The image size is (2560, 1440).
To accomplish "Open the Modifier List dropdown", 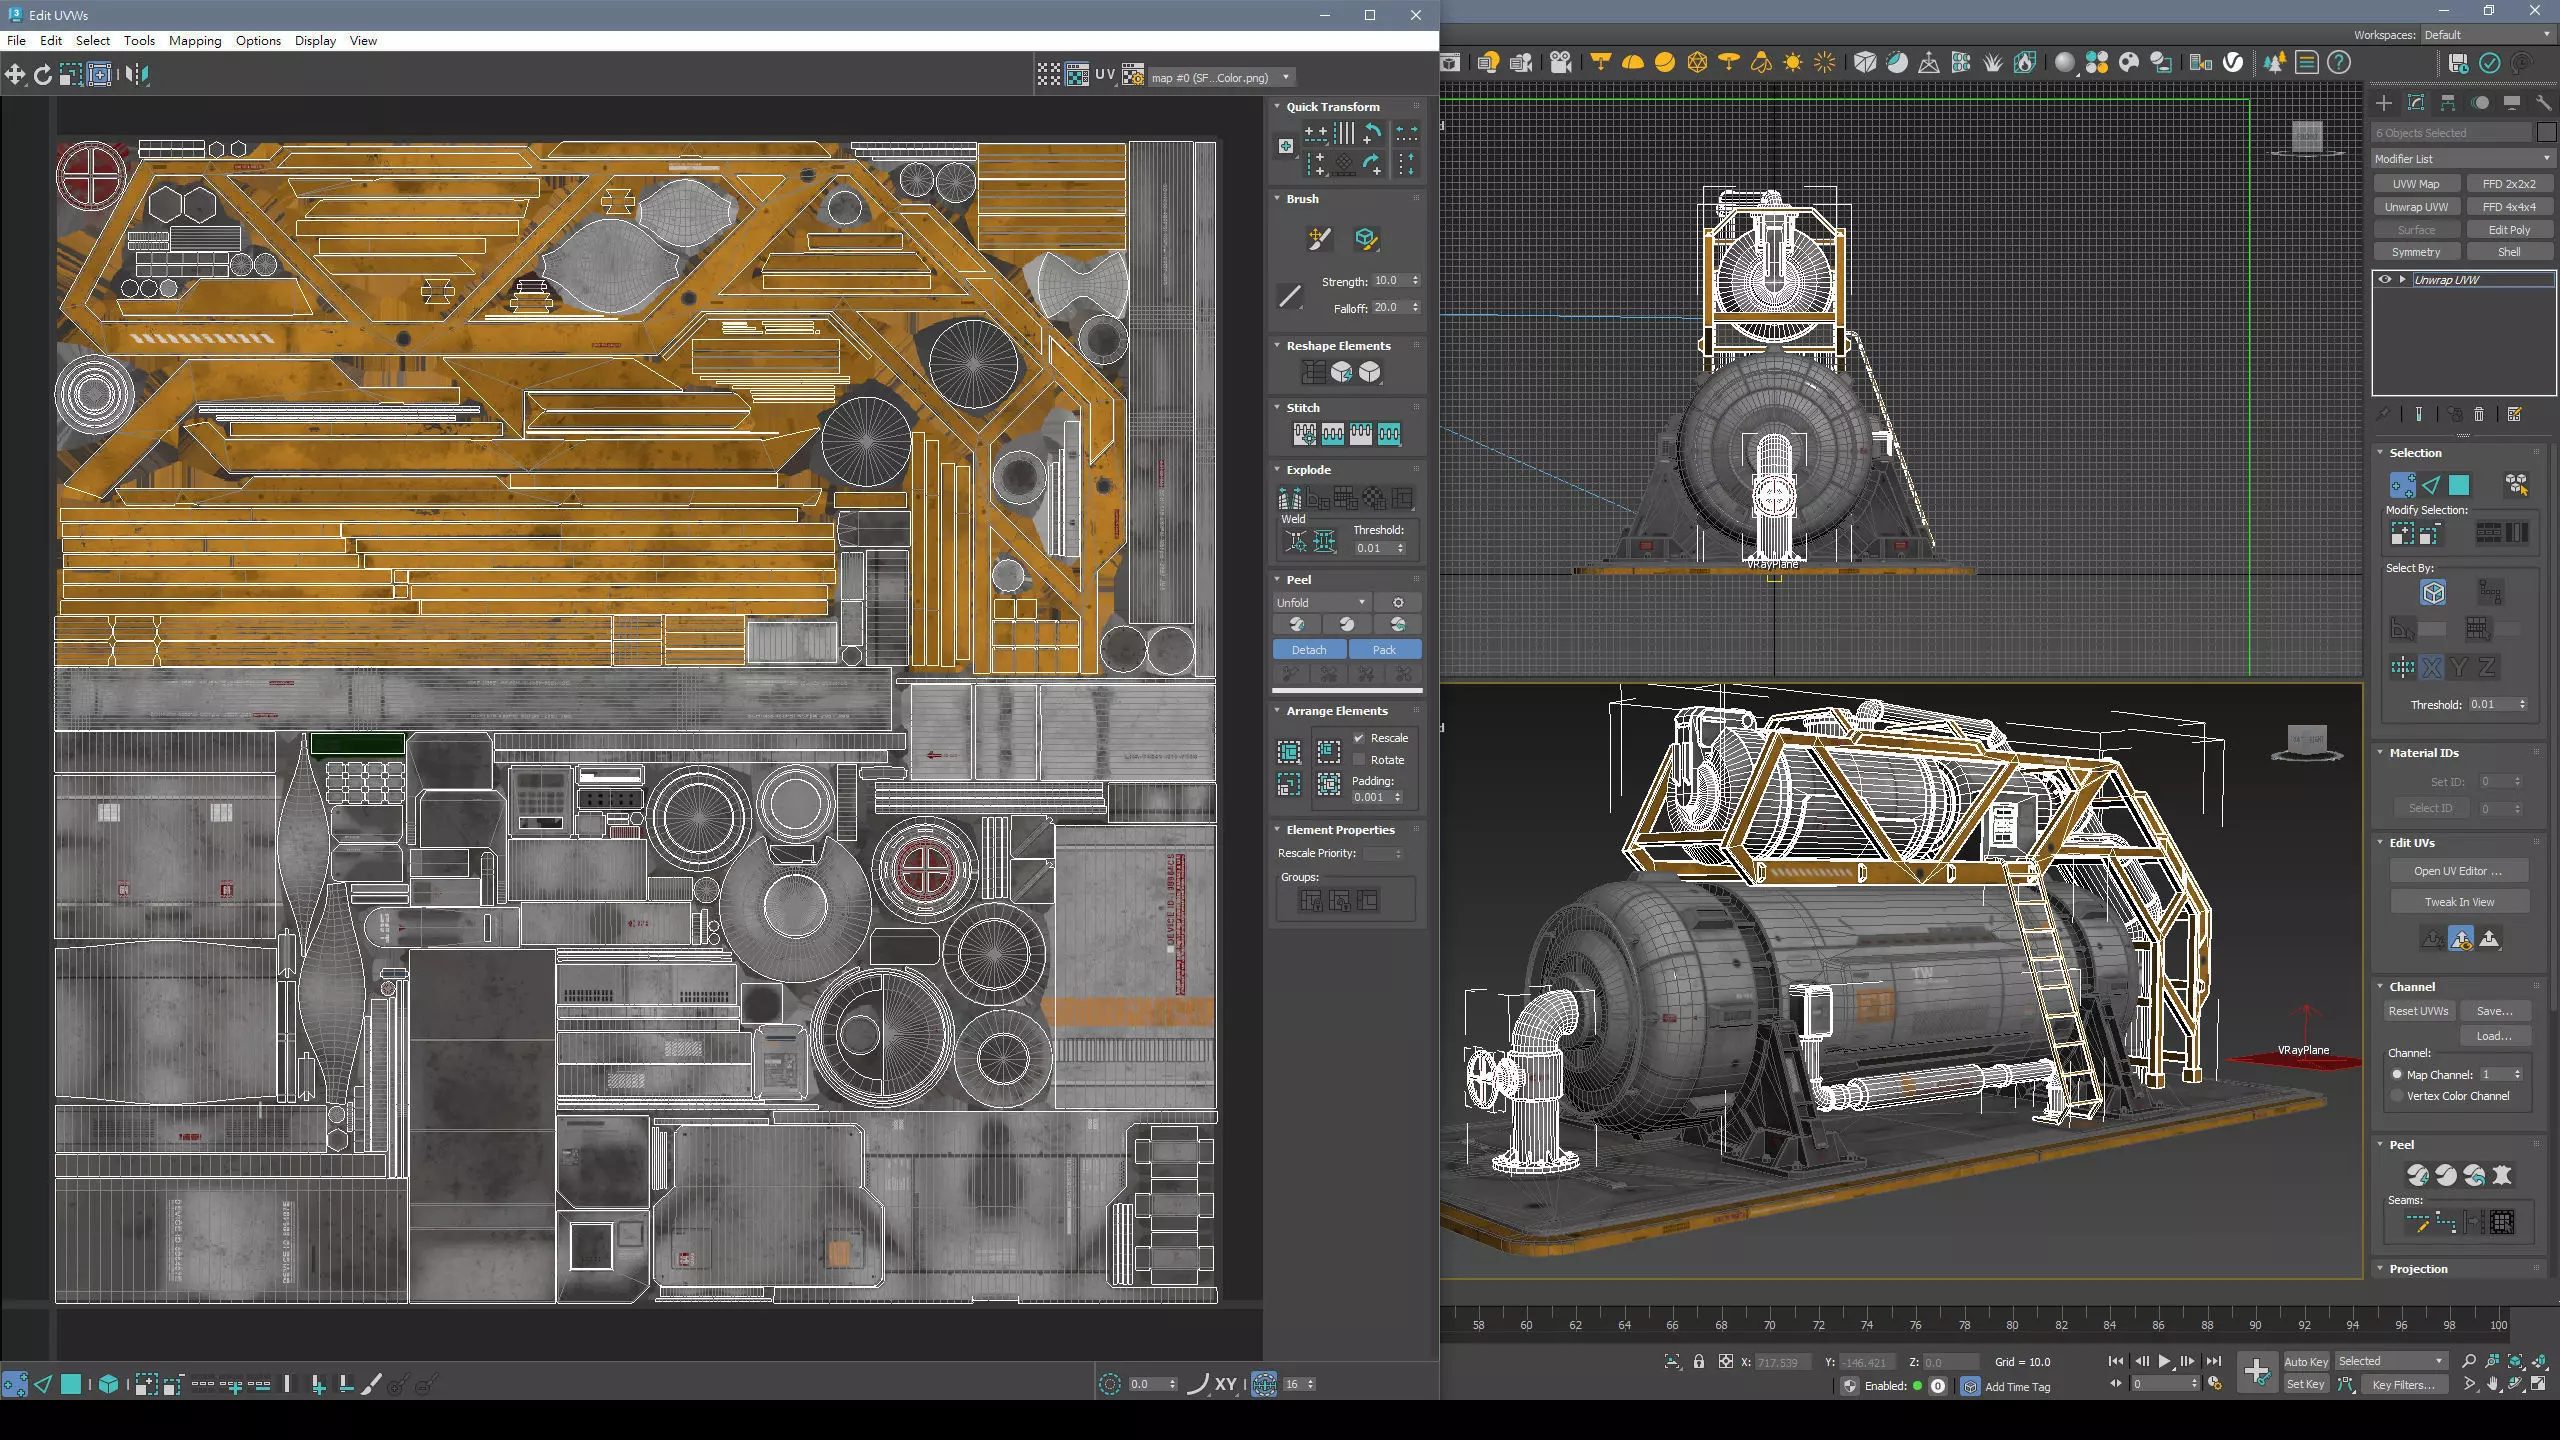I will pyautogui.click(x=2462, y=159).
